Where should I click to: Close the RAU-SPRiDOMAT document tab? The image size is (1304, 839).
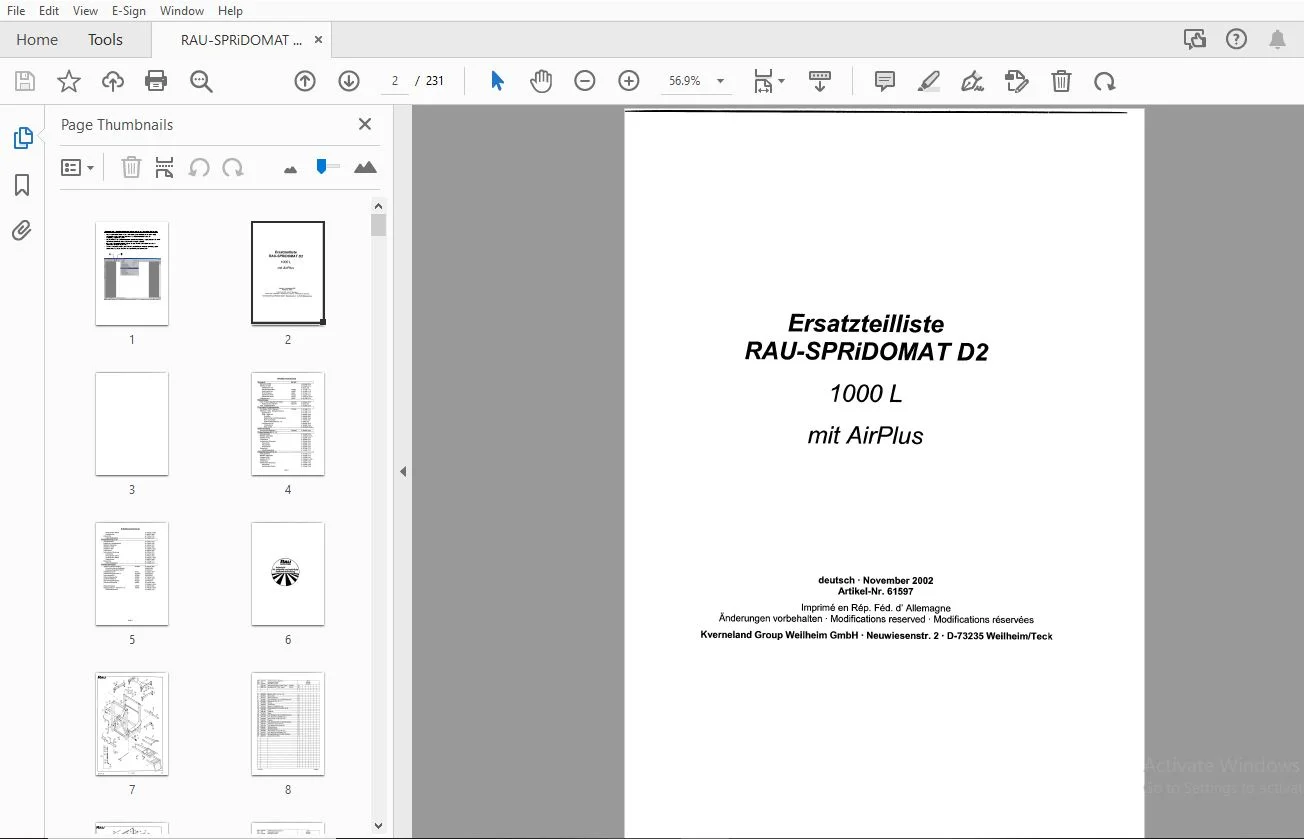[319, 40]
